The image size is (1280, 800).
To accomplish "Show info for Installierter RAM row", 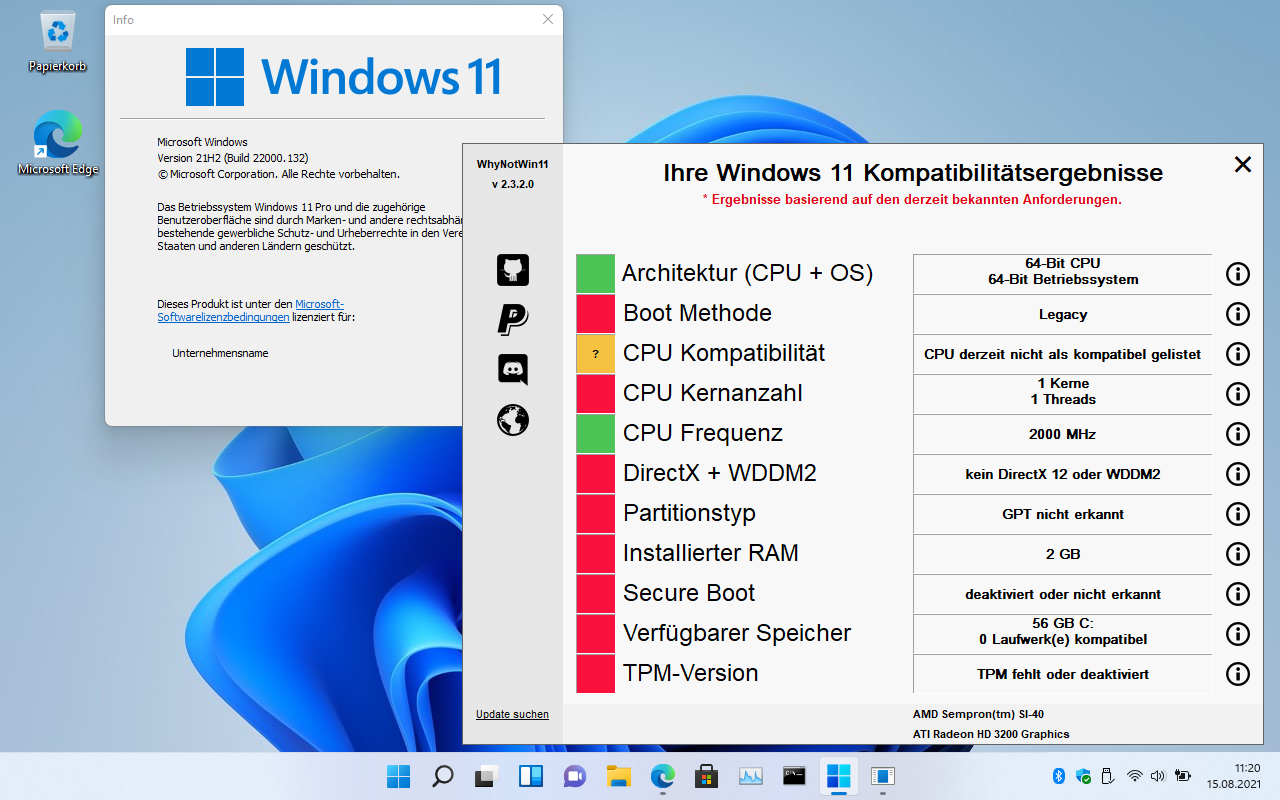I will point(1238,553).
